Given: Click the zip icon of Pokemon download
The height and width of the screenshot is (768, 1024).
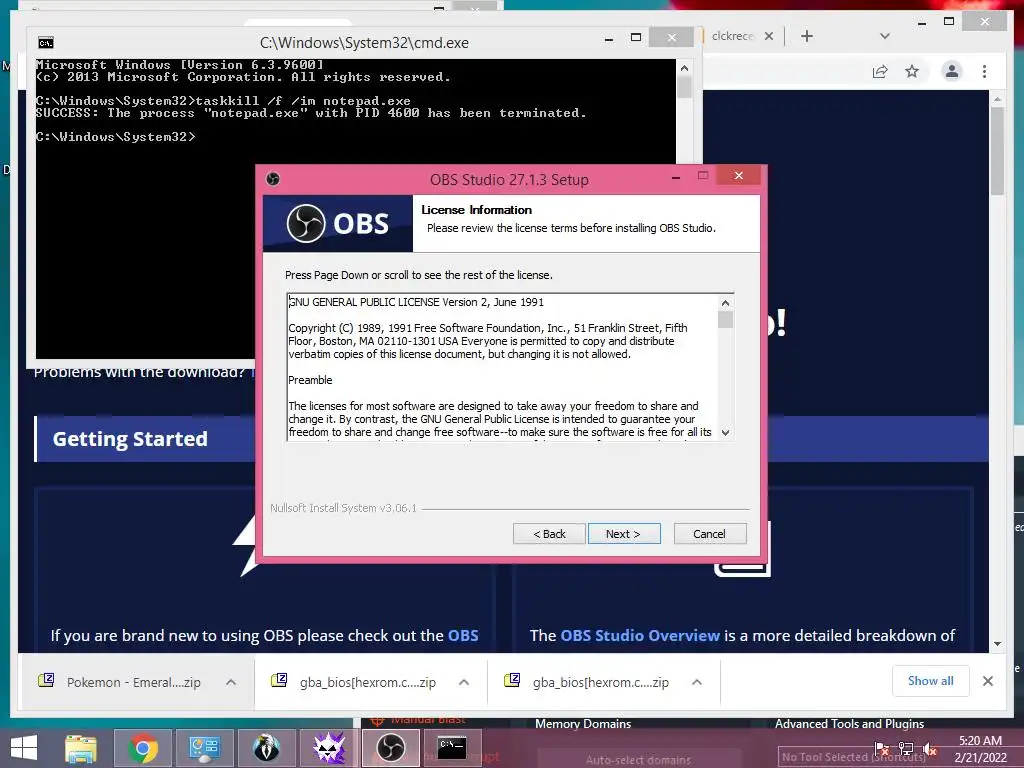Looking at the screenshot, I should (46, 680).
